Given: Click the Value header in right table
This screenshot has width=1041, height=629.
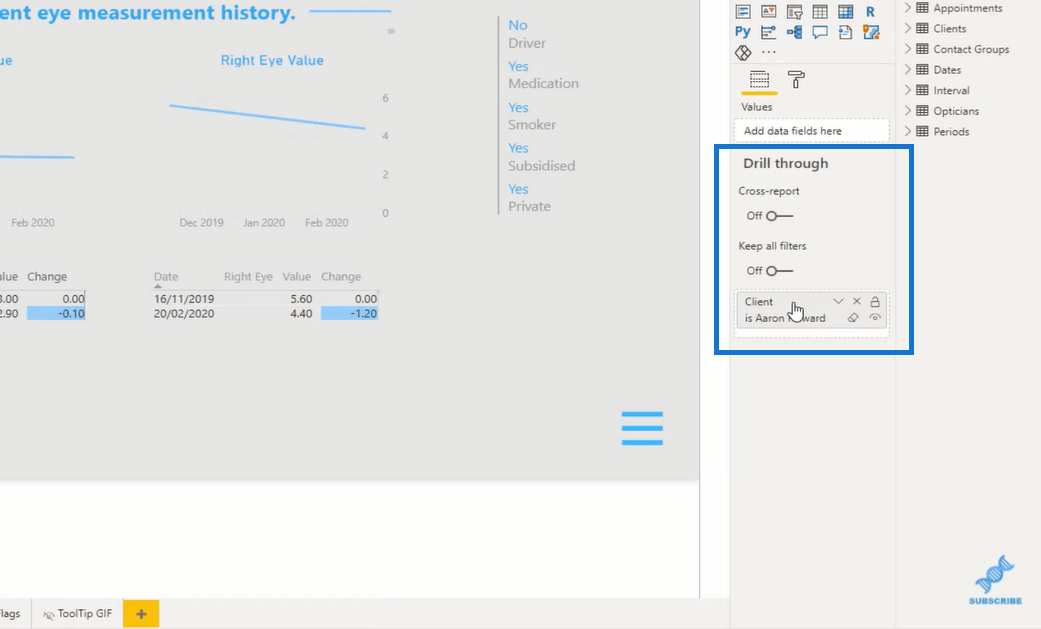Looking at the screenshot, I should 297,276.
